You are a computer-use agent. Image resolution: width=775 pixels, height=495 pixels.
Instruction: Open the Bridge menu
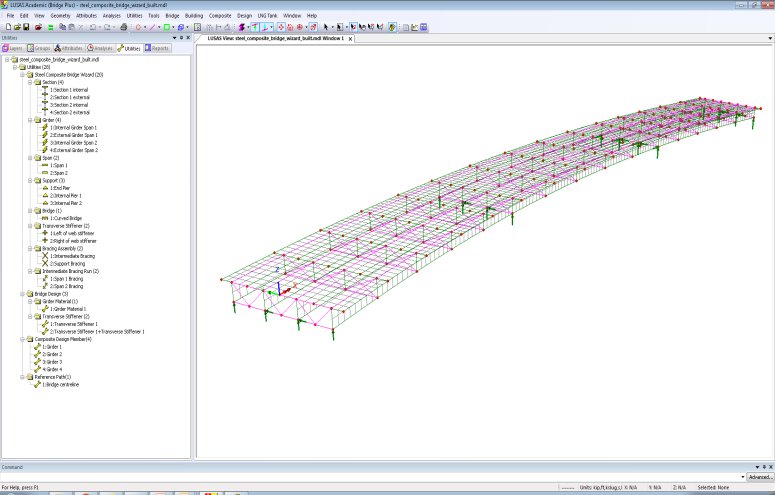point(171,16)
